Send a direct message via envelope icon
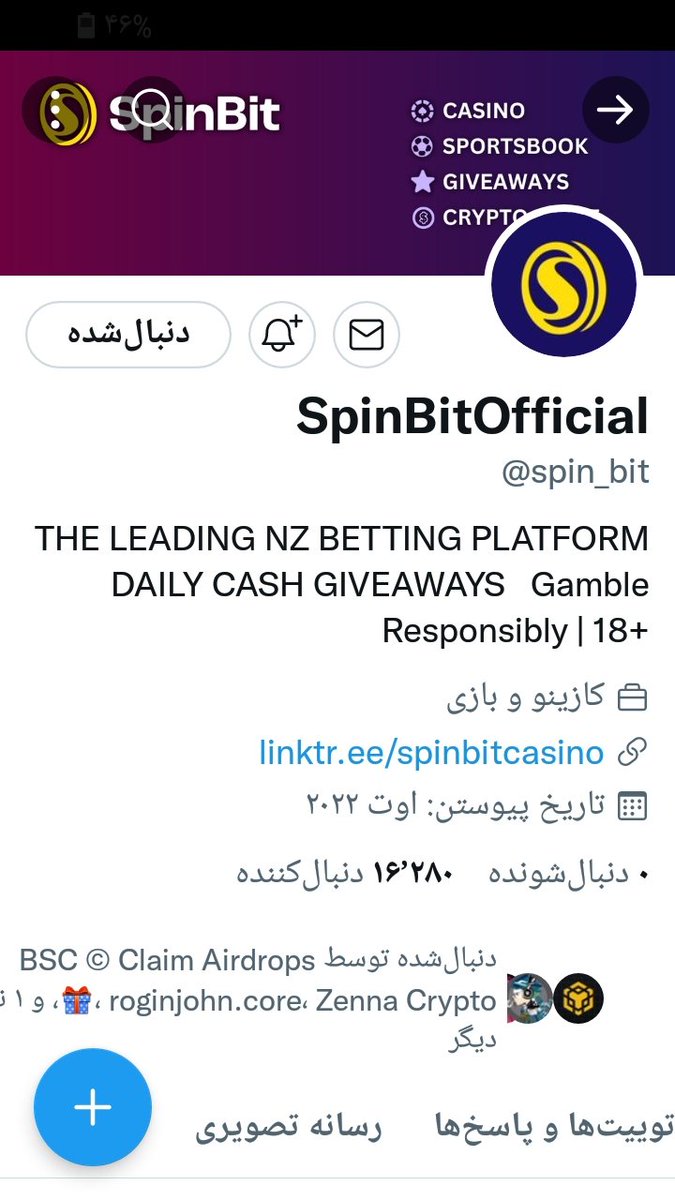This screenshot has height=1200, width=675. tap(366, 334)
